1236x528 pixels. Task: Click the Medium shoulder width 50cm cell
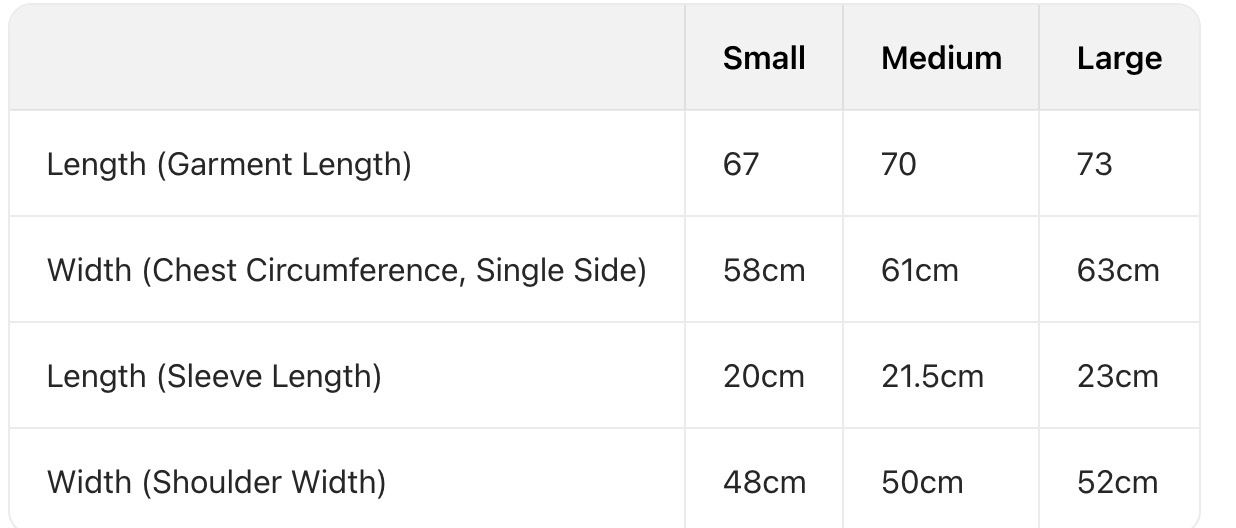(922, 482)
